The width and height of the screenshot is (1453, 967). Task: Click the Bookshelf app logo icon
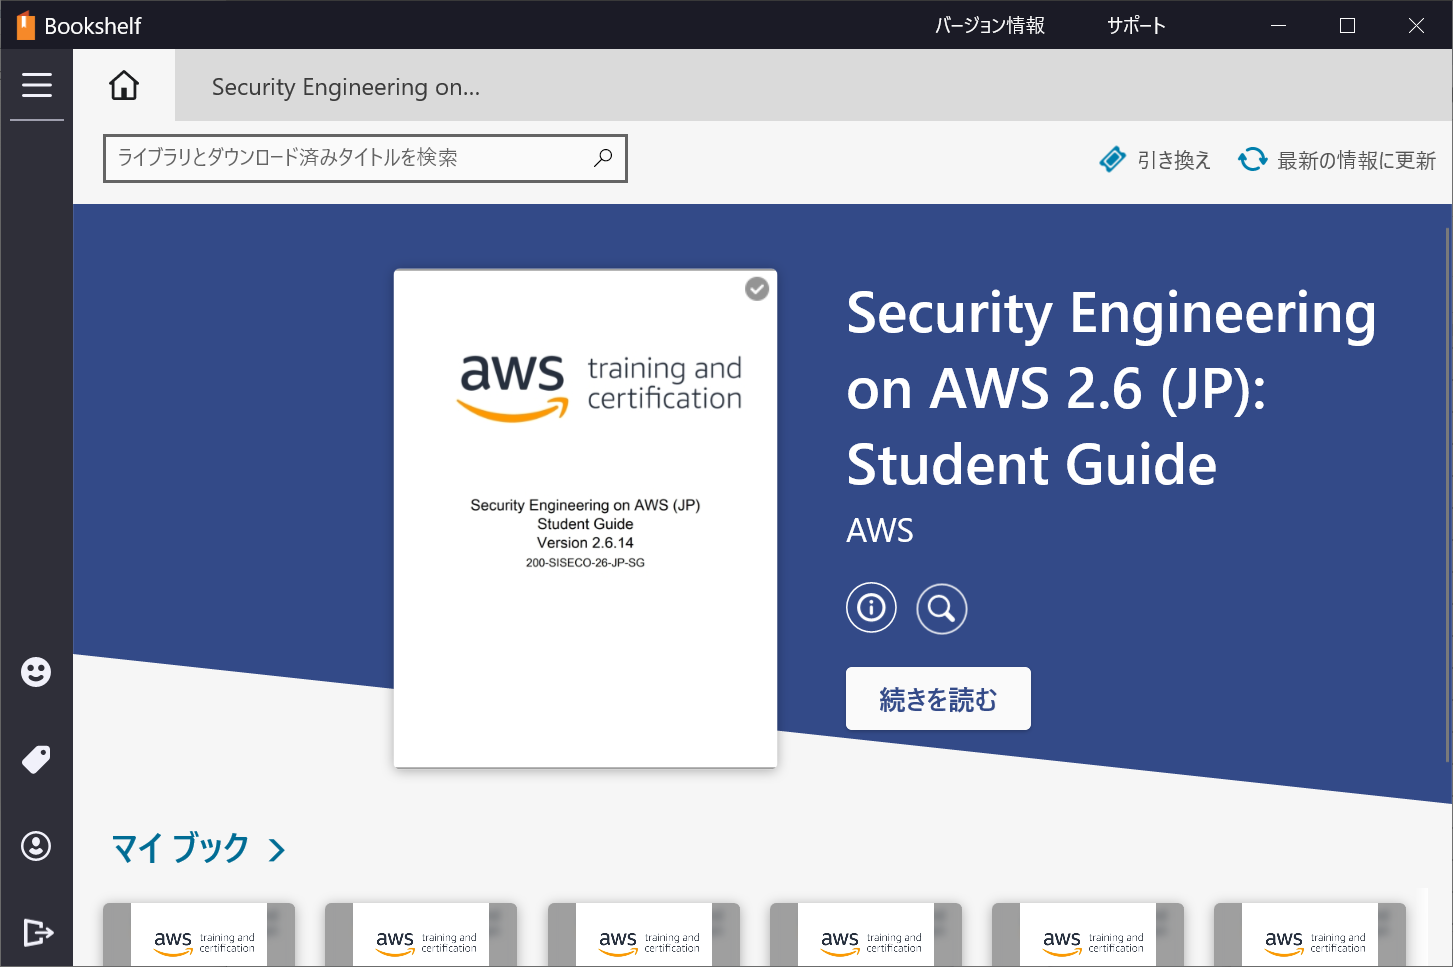coord(25,25)
